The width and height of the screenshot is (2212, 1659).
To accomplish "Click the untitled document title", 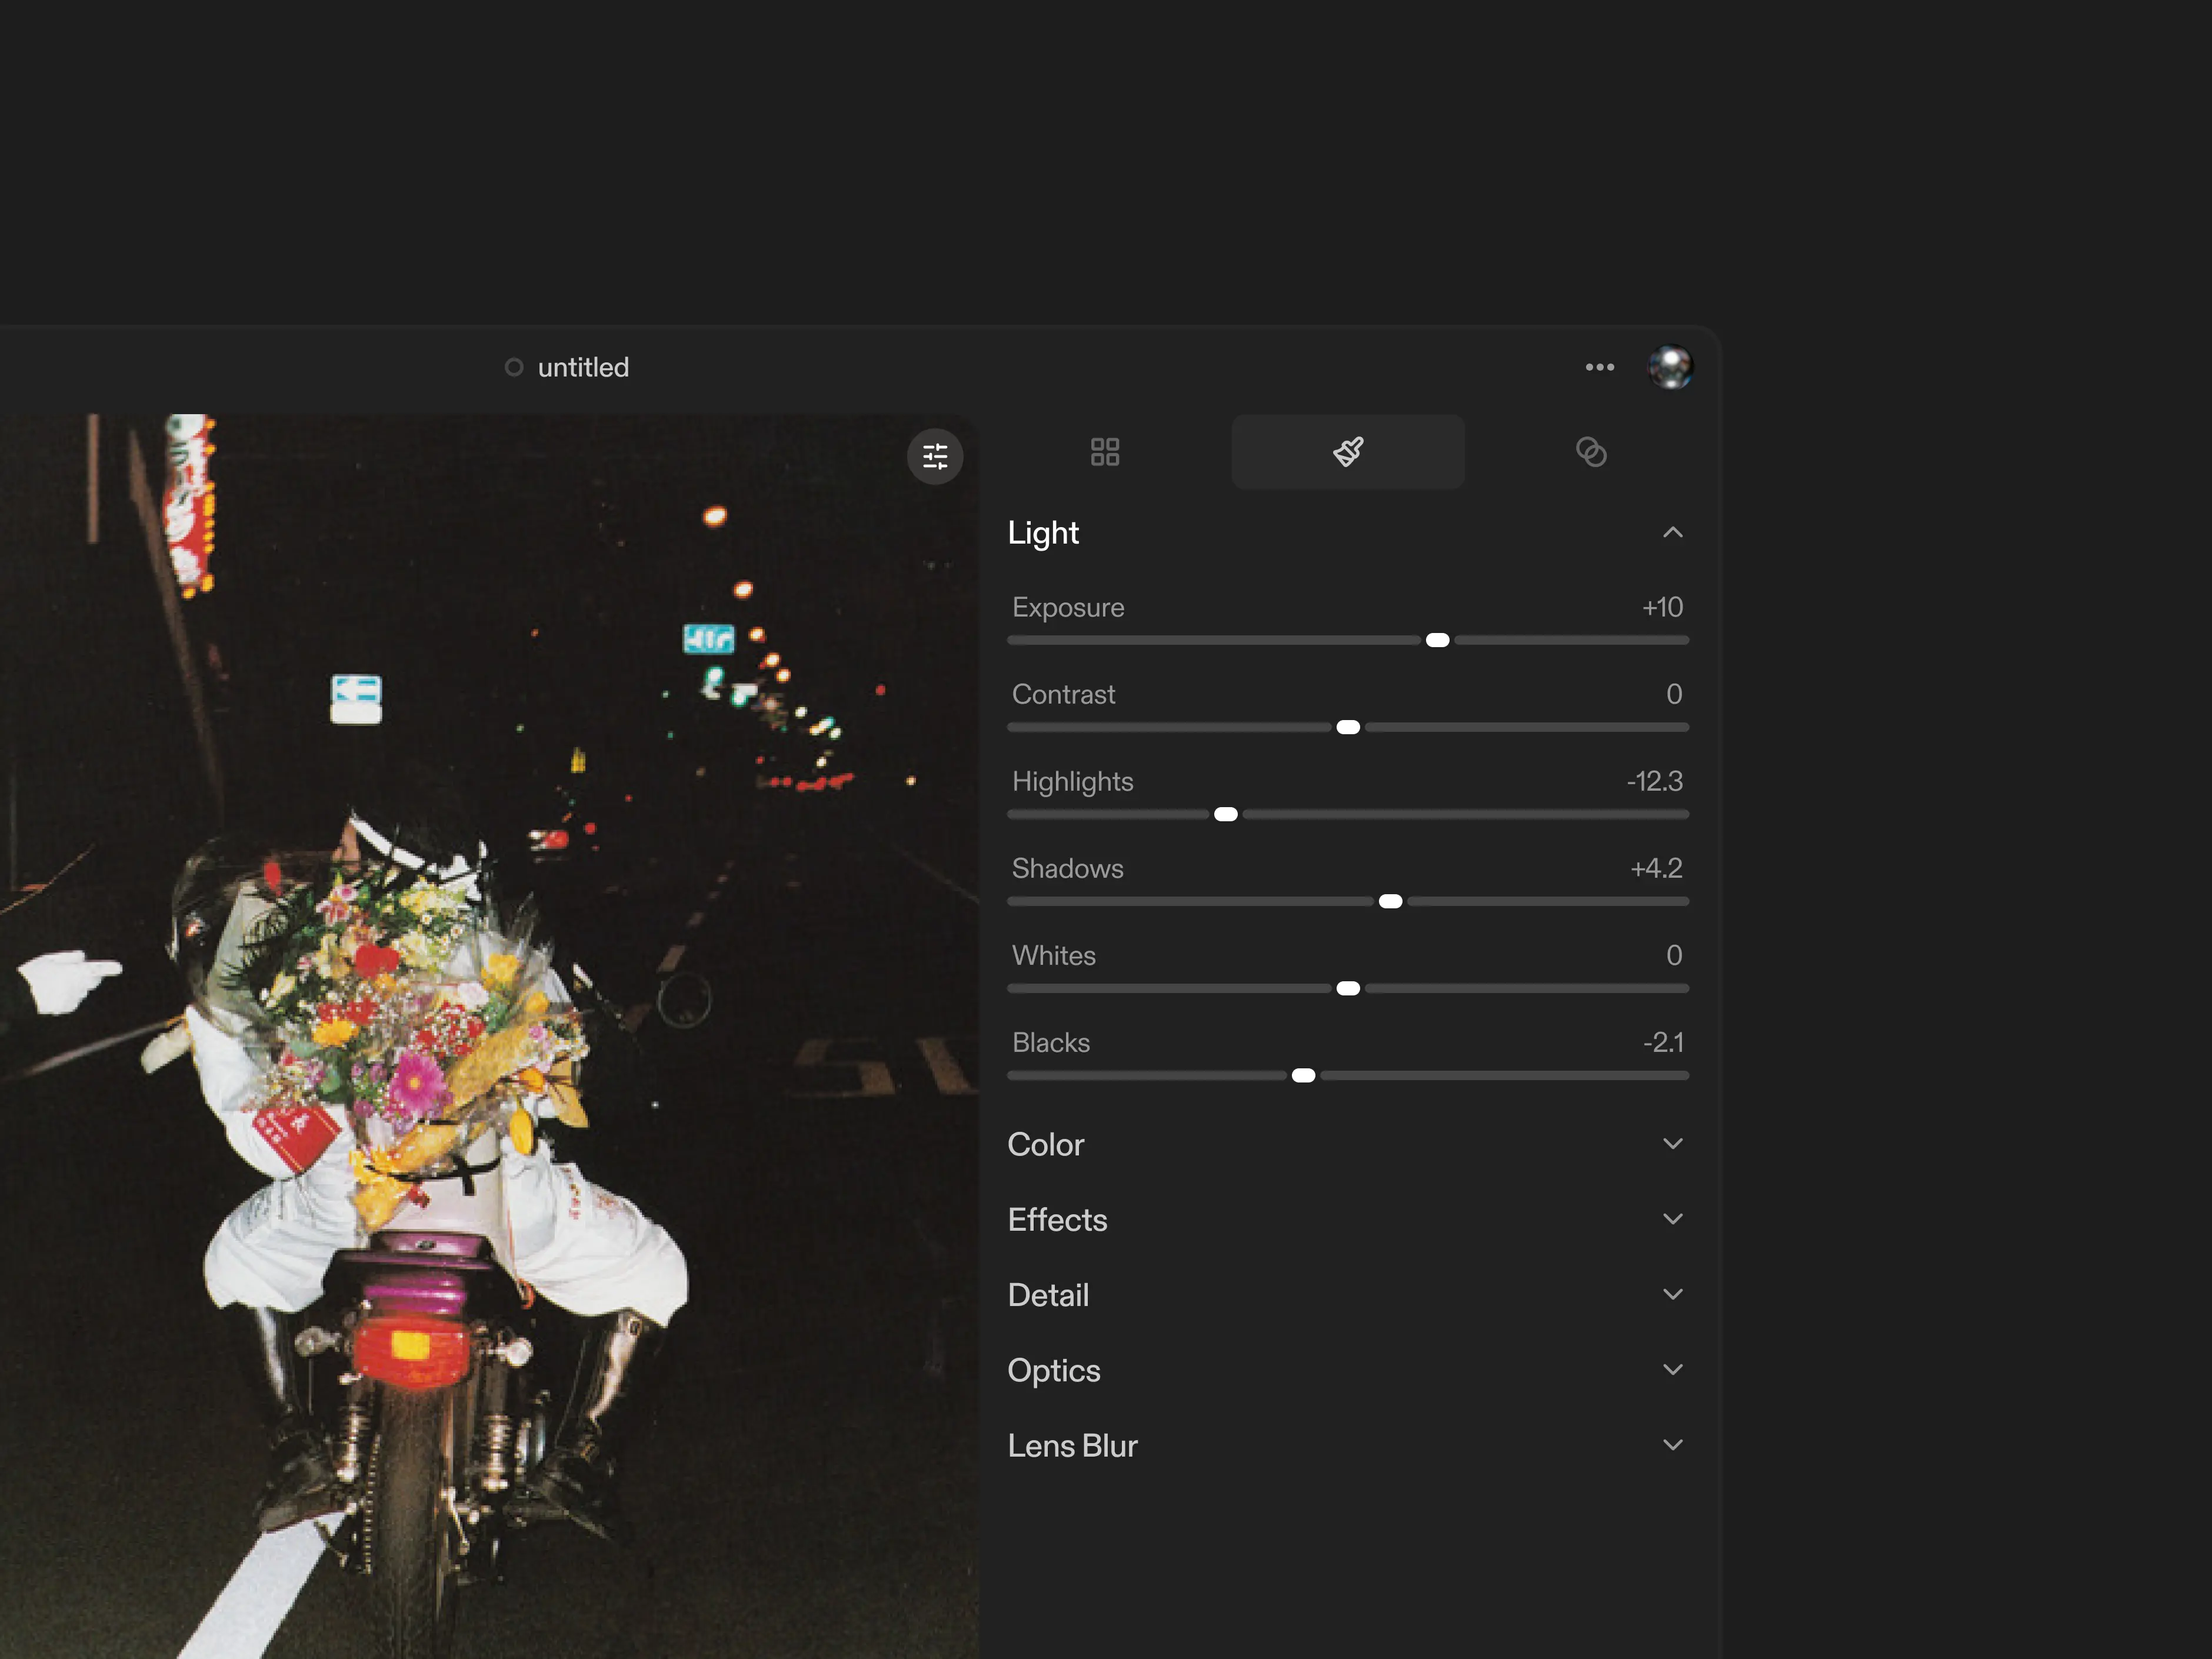I will click(583, 367).
